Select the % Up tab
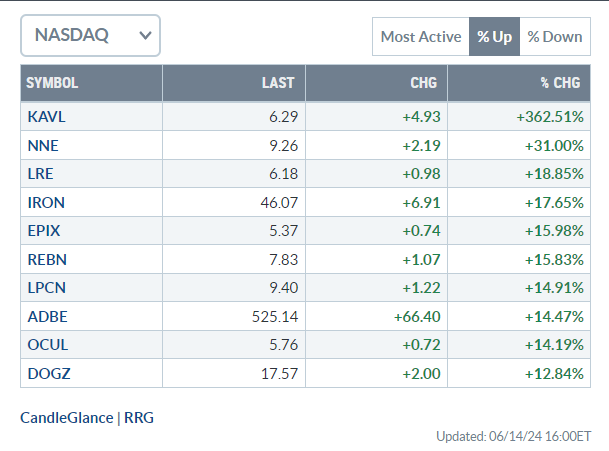The image size is (609, 451). [x=494, y=37]
